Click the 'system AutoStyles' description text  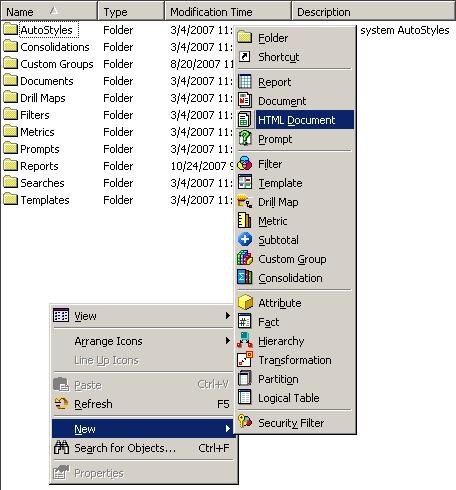405,30
